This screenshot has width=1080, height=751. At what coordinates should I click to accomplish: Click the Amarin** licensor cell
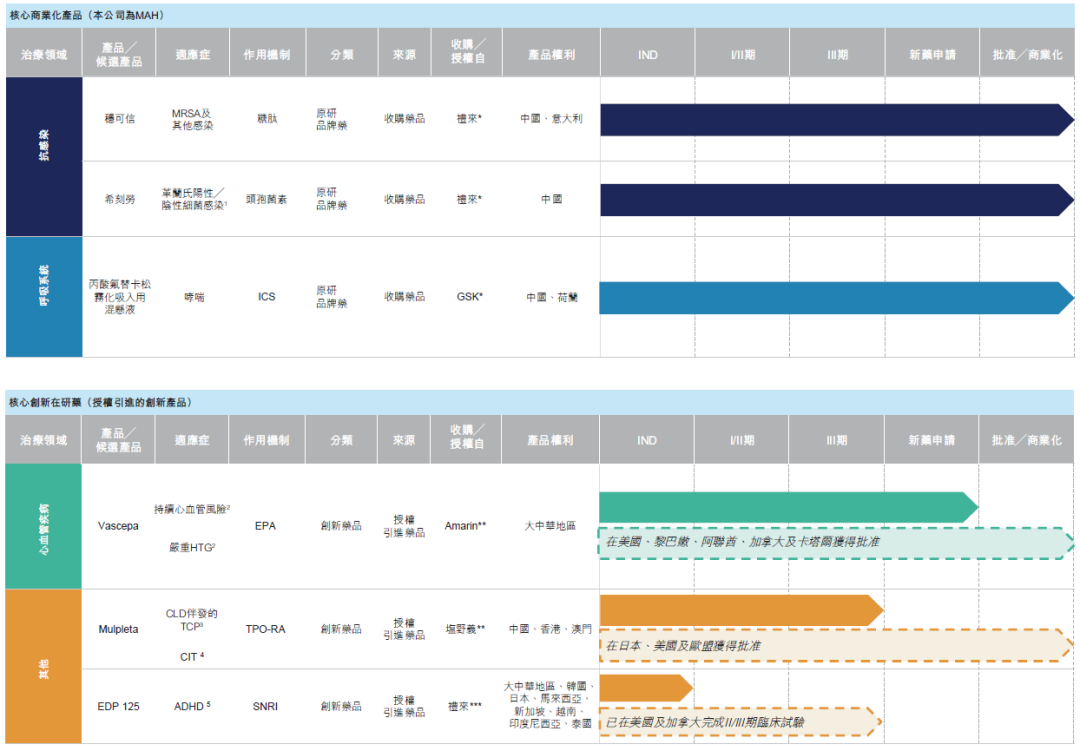[466, 526]
